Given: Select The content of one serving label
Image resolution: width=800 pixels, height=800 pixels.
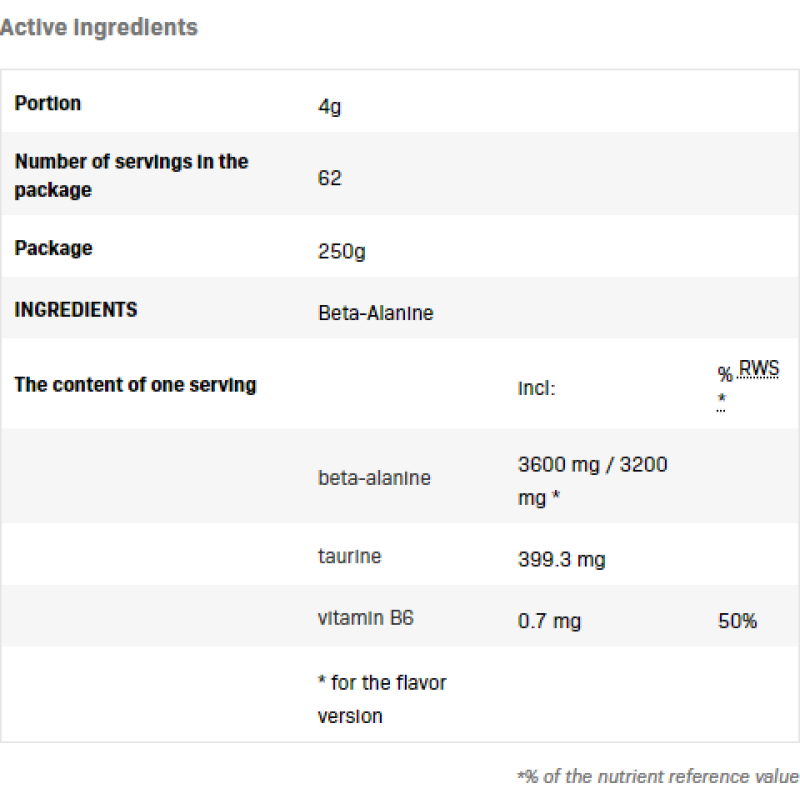Looking at the screenshot, I should coord(135,385).
